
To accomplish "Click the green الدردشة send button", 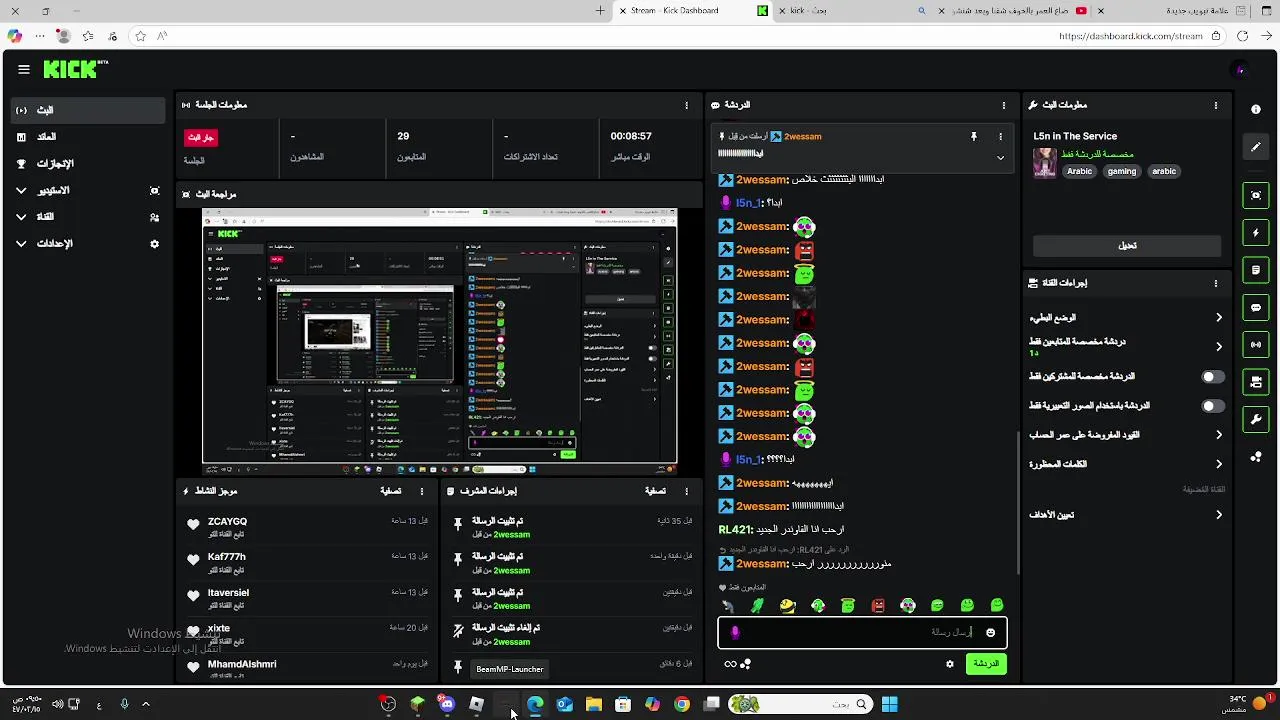I will coord(986,664).
